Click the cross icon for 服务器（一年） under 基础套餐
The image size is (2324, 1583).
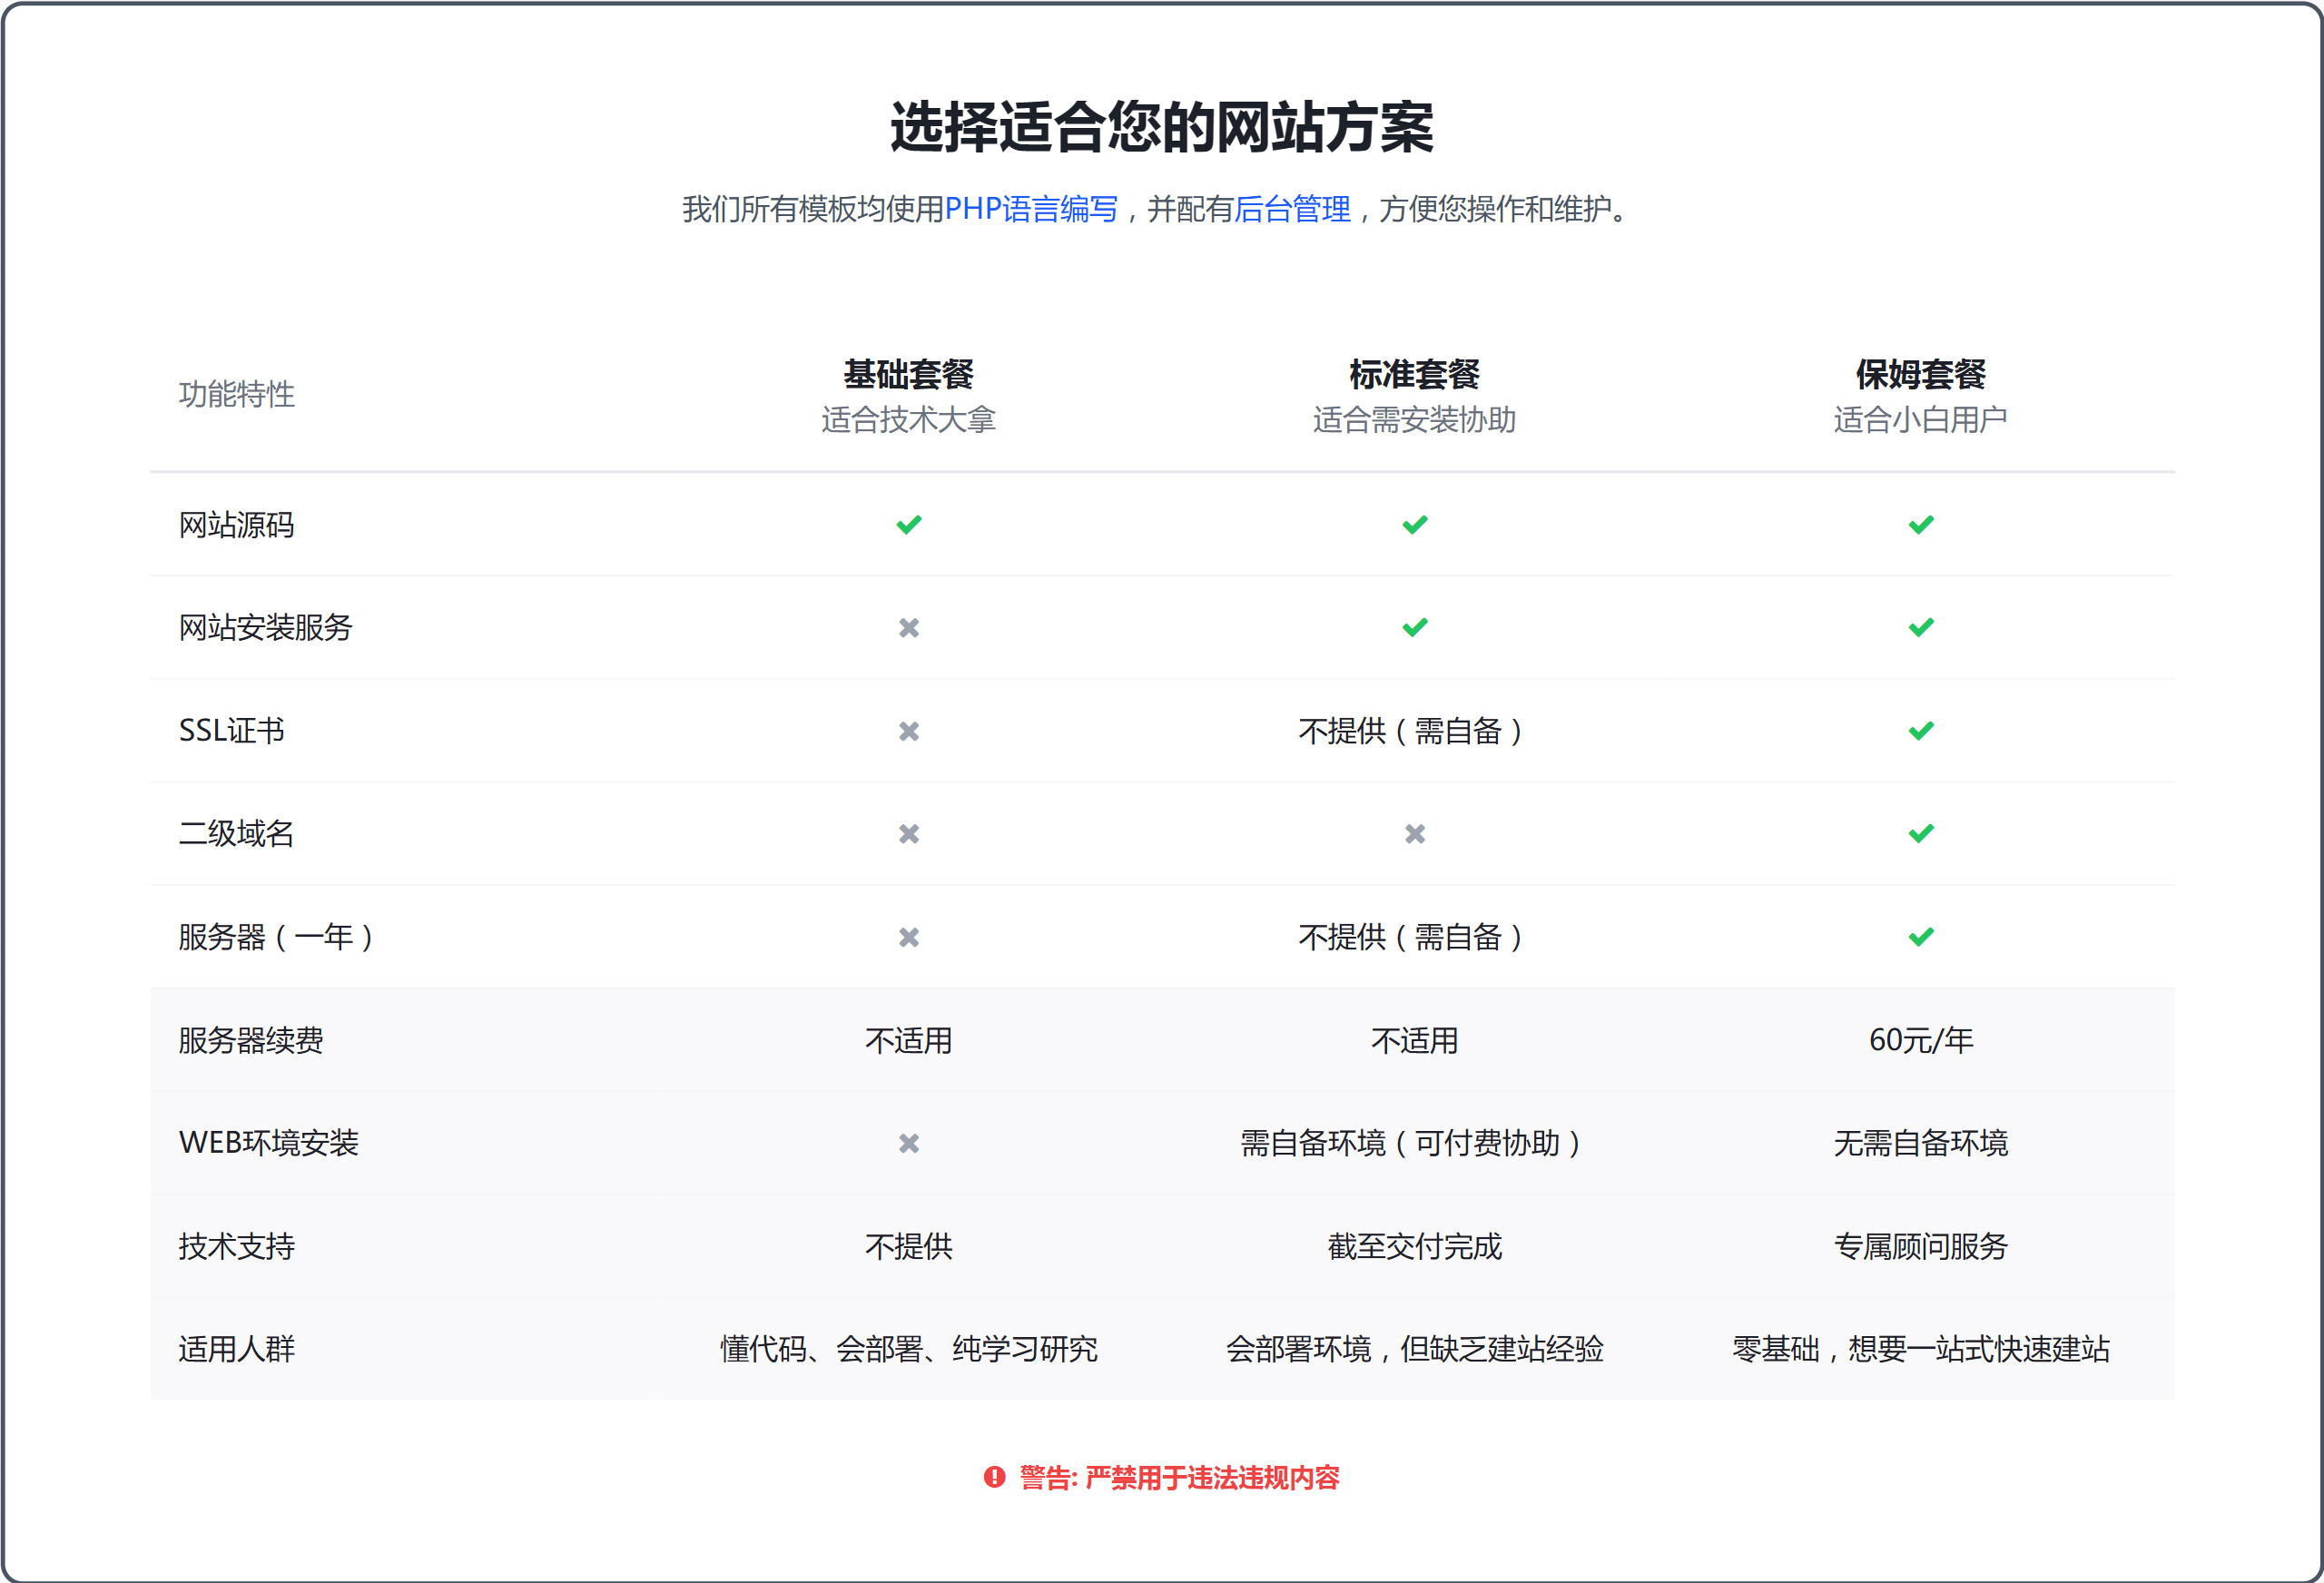click(x=908, y=937)
